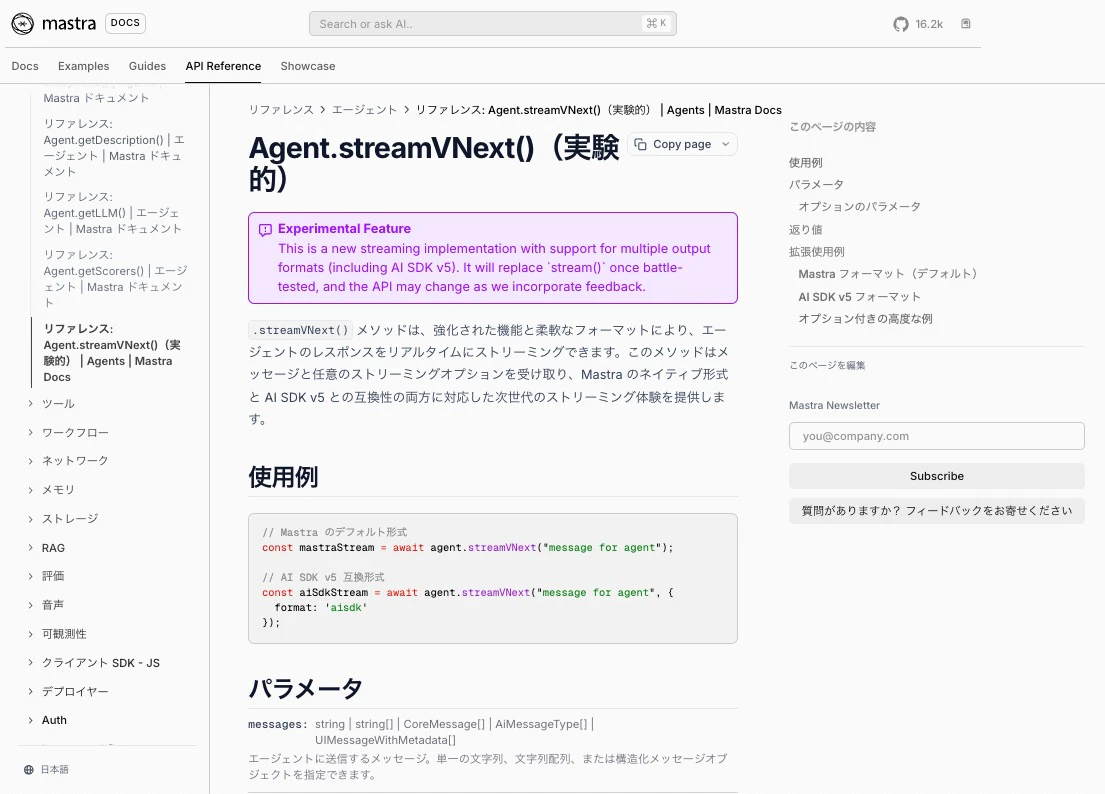Click the Experimental Feature callout icon
This screenshot has height=794, width=1105.
pos(265,230)
